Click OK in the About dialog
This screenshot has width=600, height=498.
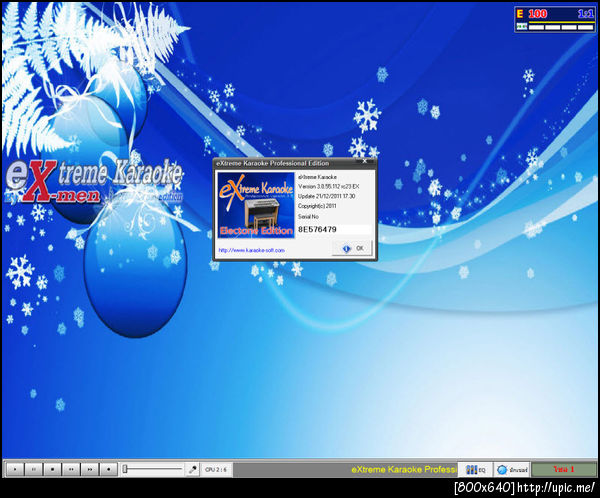point(353,248)
